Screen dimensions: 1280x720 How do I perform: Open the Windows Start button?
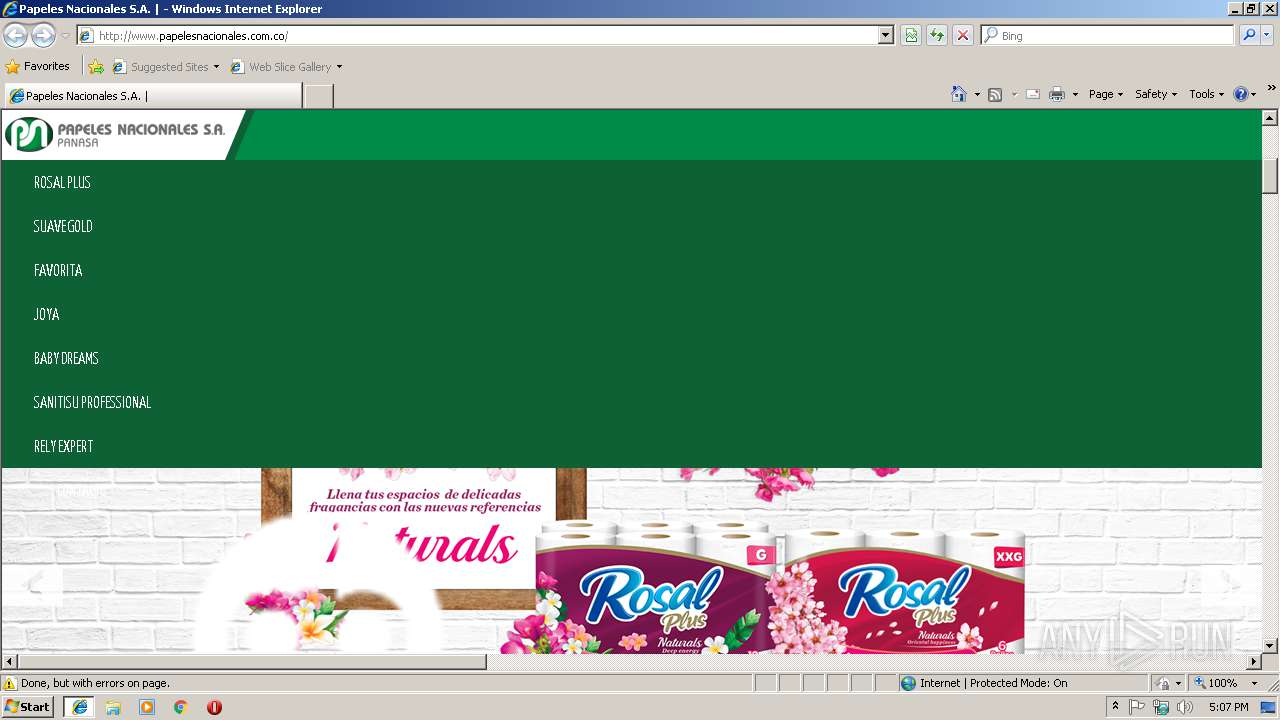(28, 707)
